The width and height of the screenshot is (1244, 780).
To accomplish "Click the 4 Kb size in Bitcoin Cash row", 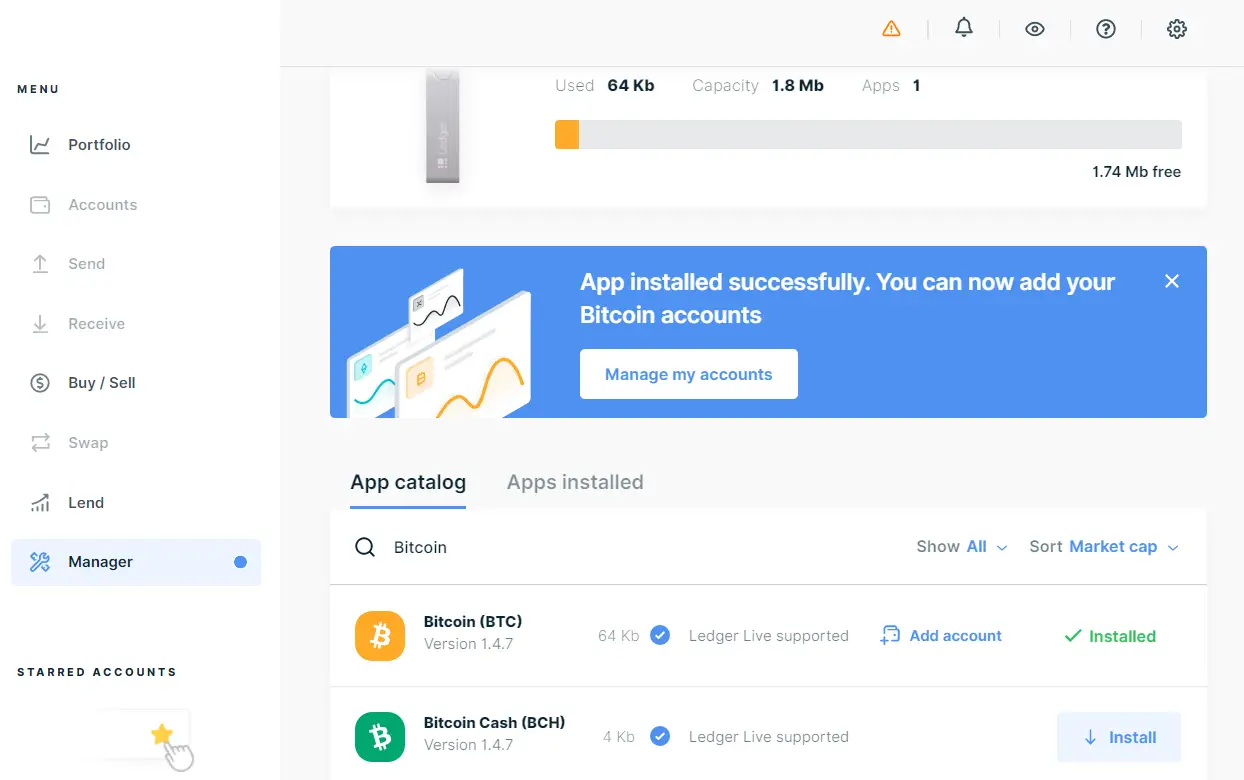I will click(x=619, y=737).
